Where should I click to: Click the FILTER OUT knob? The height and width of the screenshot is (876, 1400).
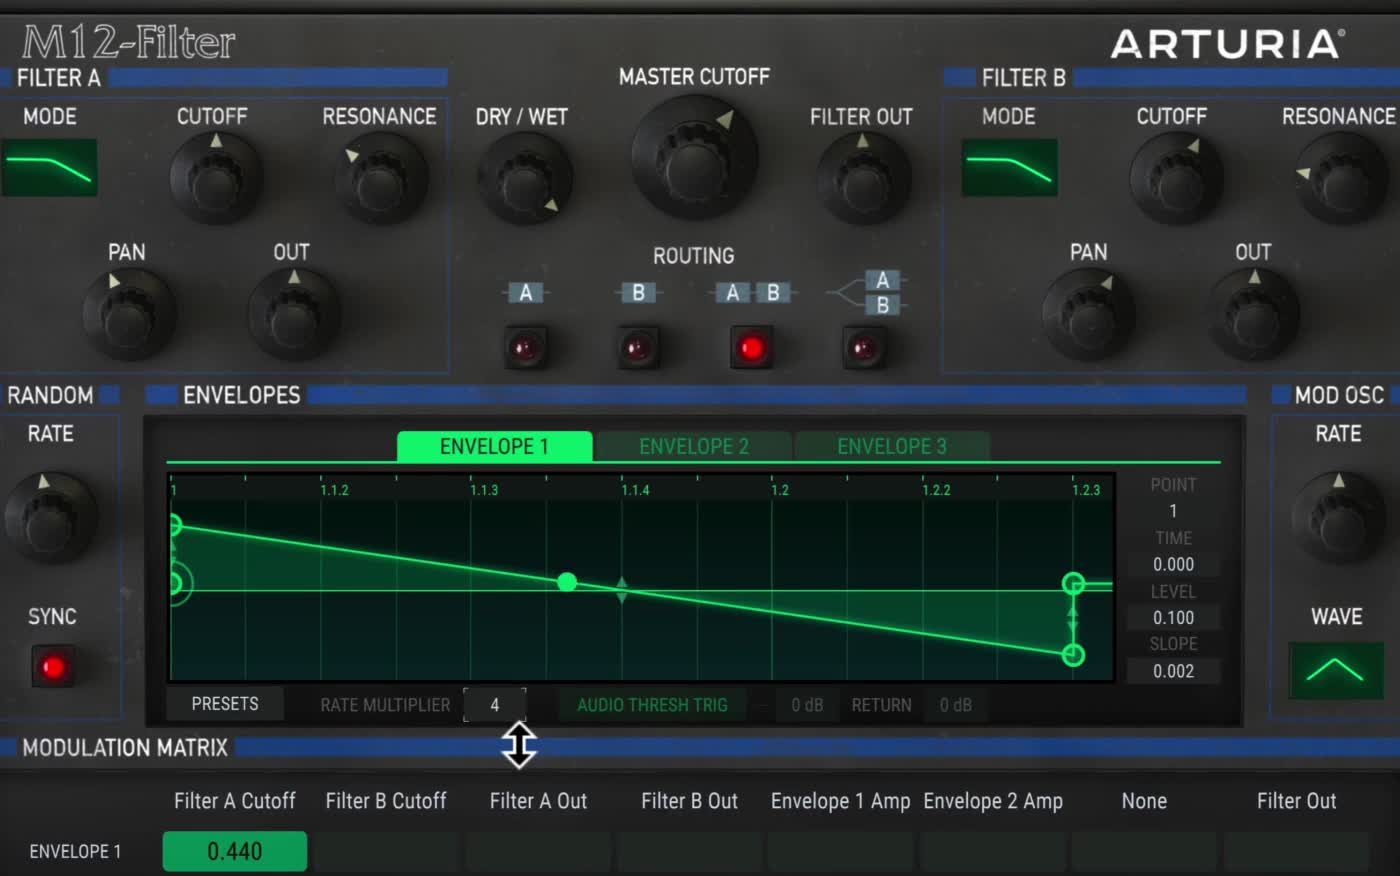coord(863,178)
